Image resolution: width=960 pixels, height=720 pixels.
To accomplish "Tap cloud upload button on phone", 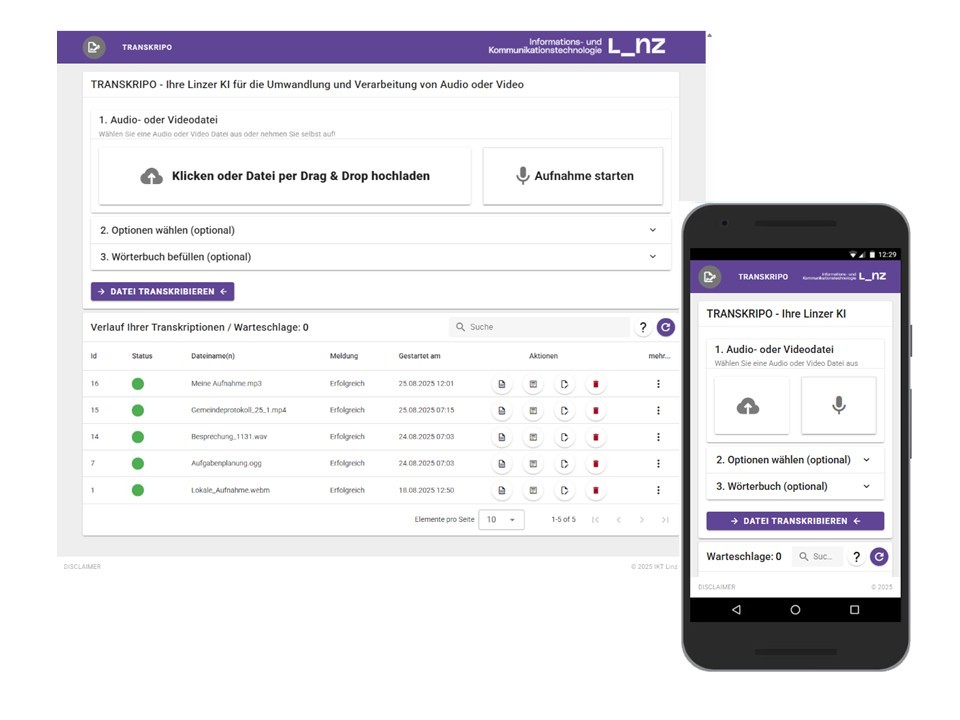I will pyautogui.click(x=751, y=405).
